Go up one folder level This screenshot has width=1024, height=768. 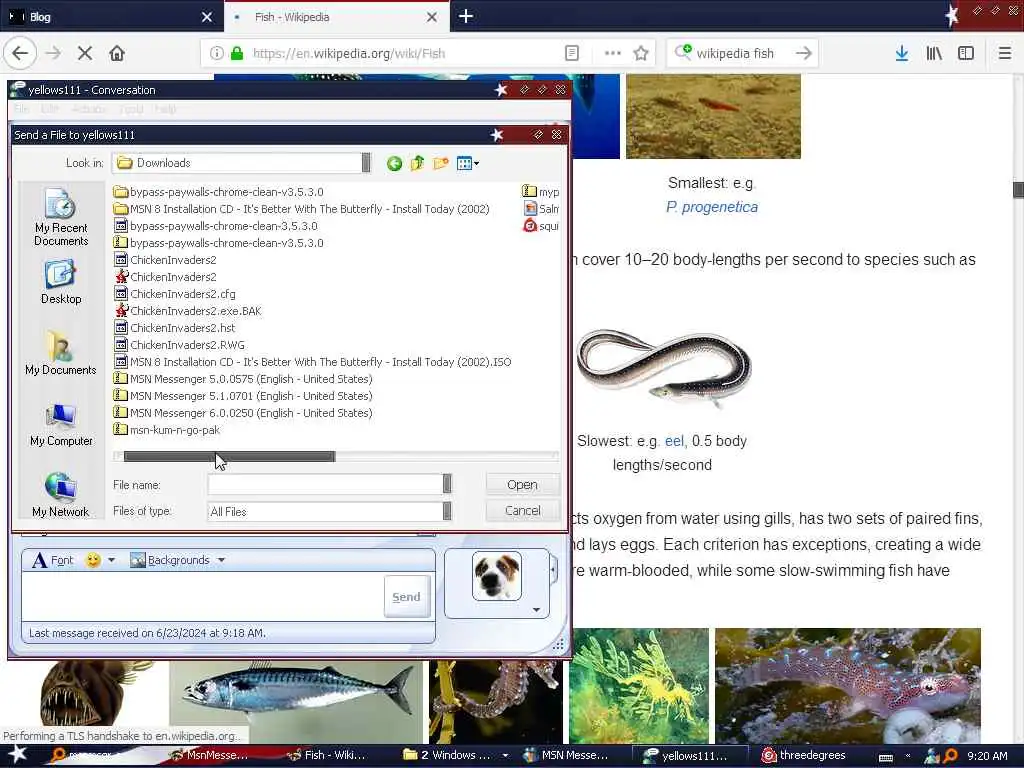(x=417, y=163)
